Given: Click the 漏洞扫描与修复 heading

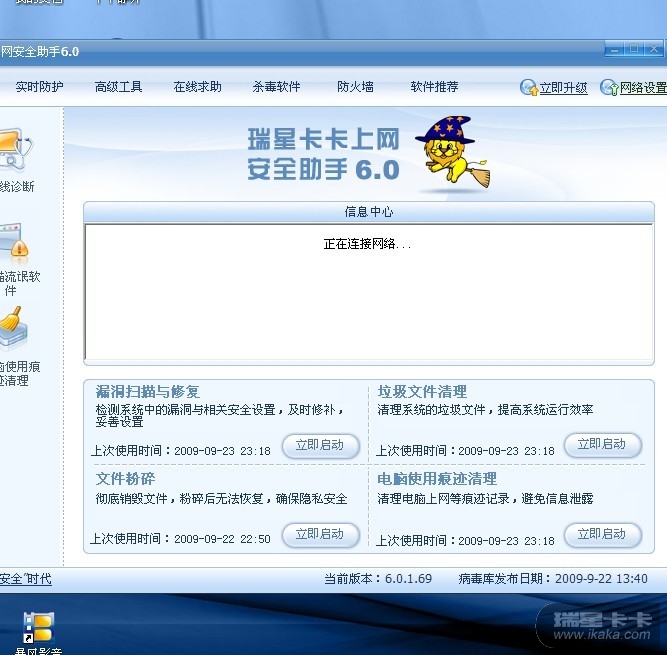Looking at the screenshot, I should click(x=148, y=391).
